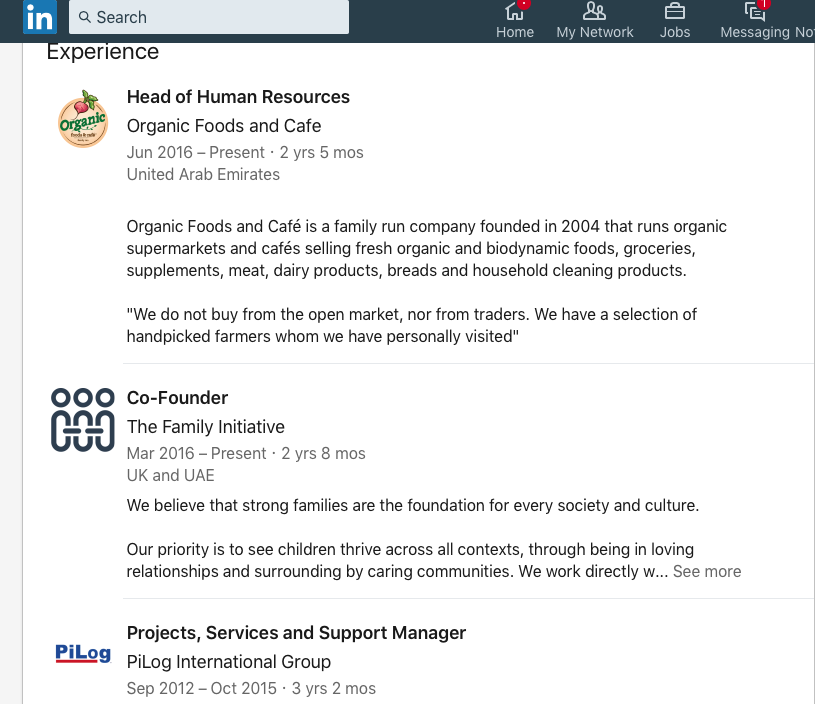Viewport: 815px width, 704px height.
Task: Select the Jobs tab label
Action: tap(675, 32)
